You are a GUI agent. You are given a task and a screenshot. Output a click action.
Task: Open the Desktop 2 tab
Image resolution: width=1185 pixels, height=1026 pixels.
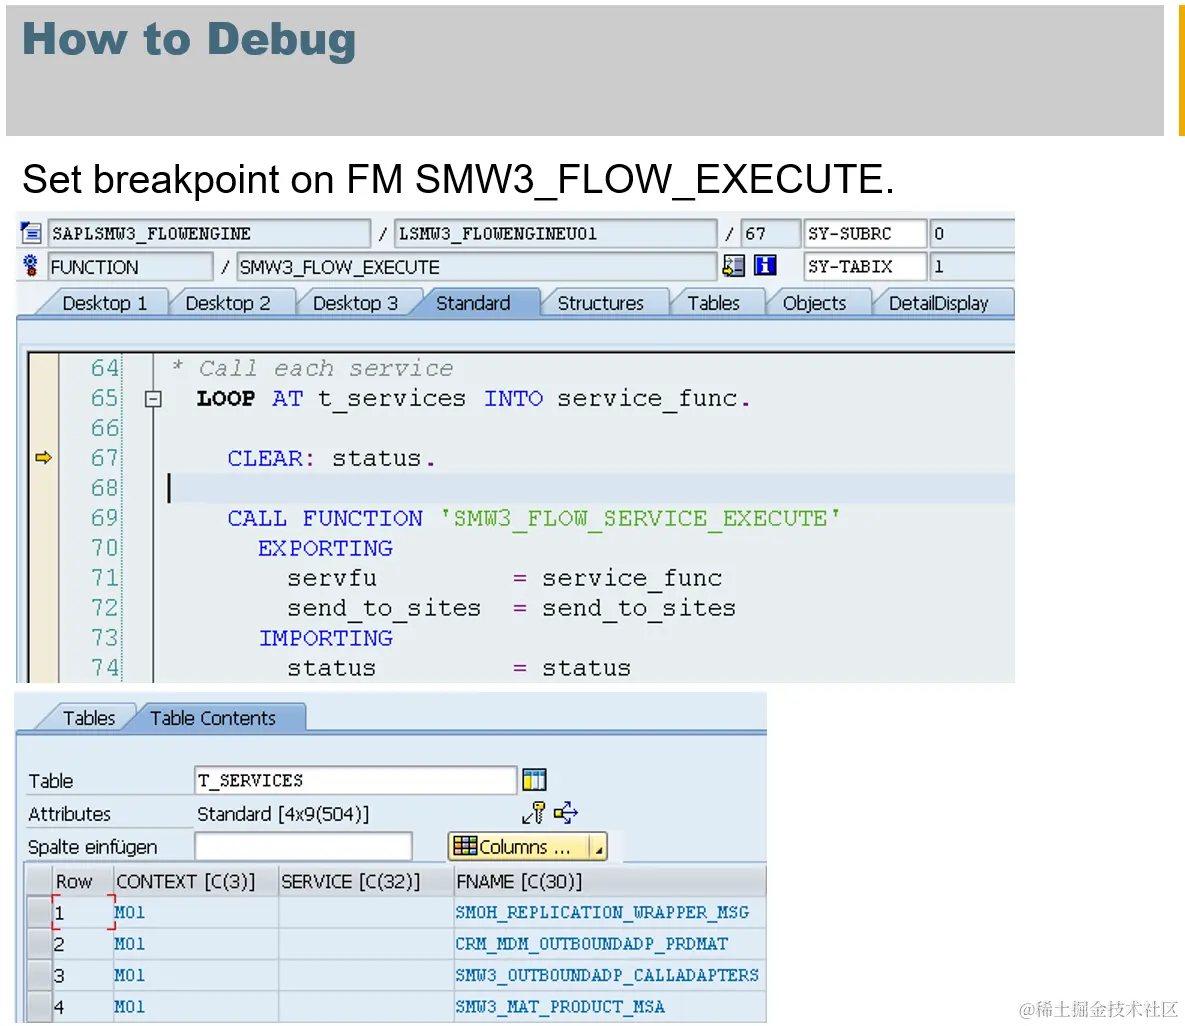(x=227, y=303)
